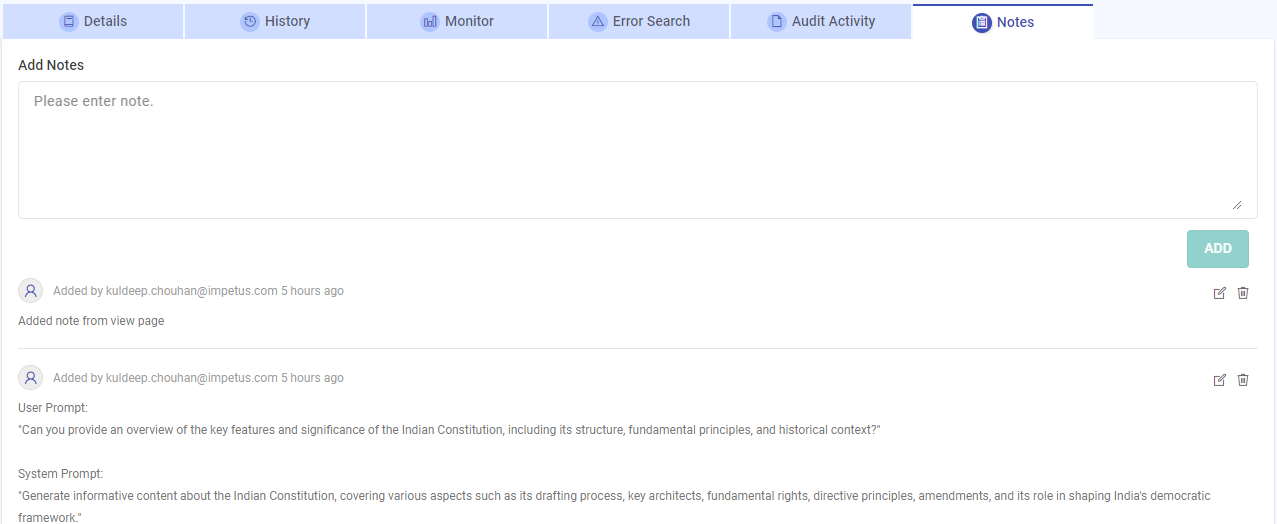
Task: Click the History tab clock icon
Action: pos(250,21)
